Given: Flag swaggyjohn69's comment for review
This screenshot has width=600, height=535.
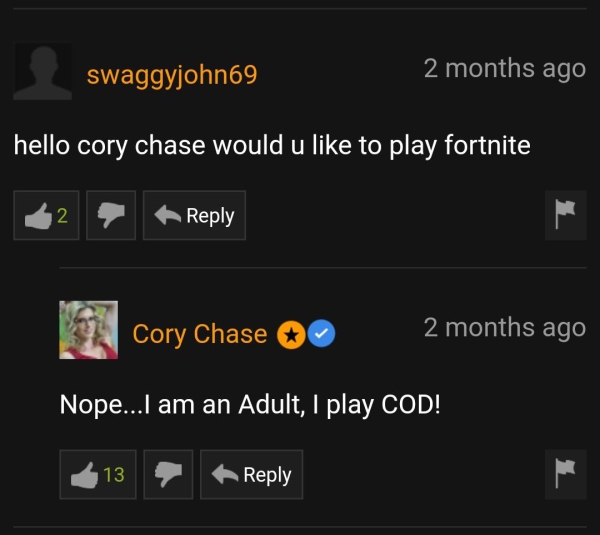Looking at the screenshot, I should (566, 215).
